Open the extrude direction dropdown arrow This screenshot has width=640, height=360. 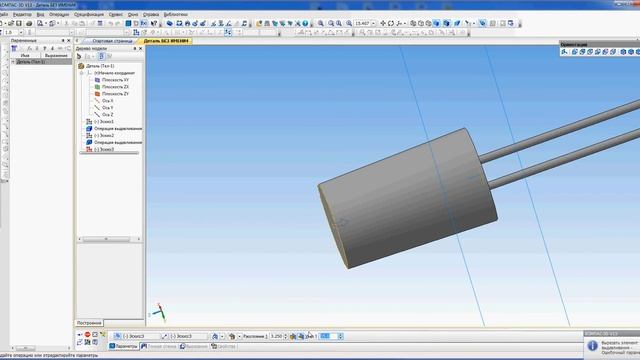pyautogui.click(x=222, y=336)
